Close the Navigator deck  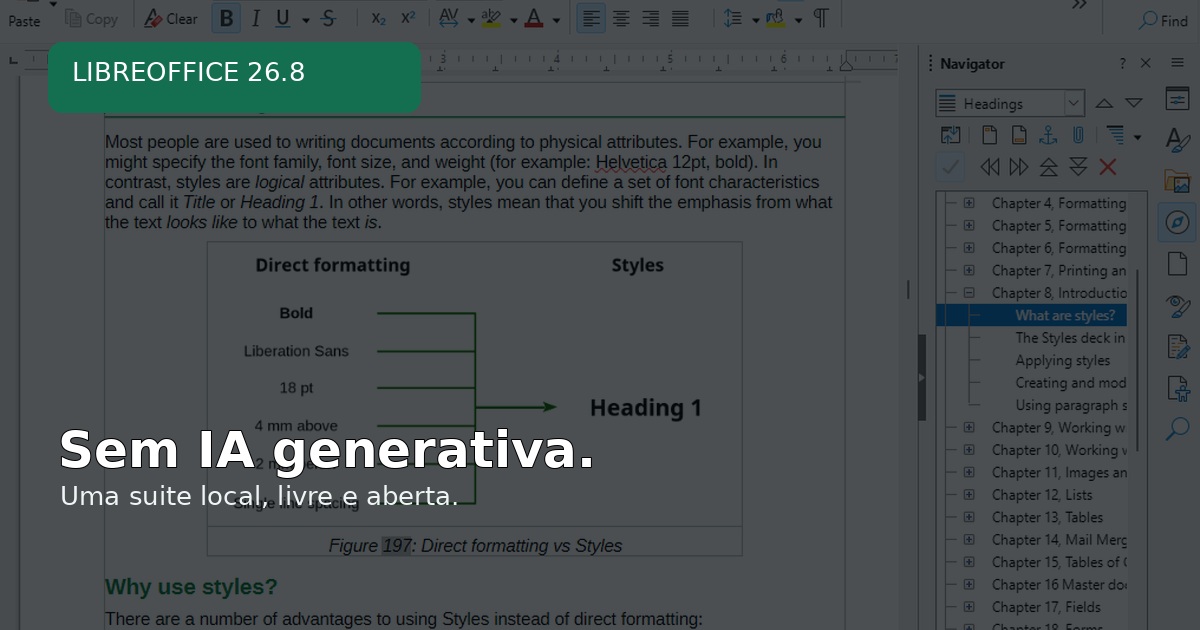1146,63
